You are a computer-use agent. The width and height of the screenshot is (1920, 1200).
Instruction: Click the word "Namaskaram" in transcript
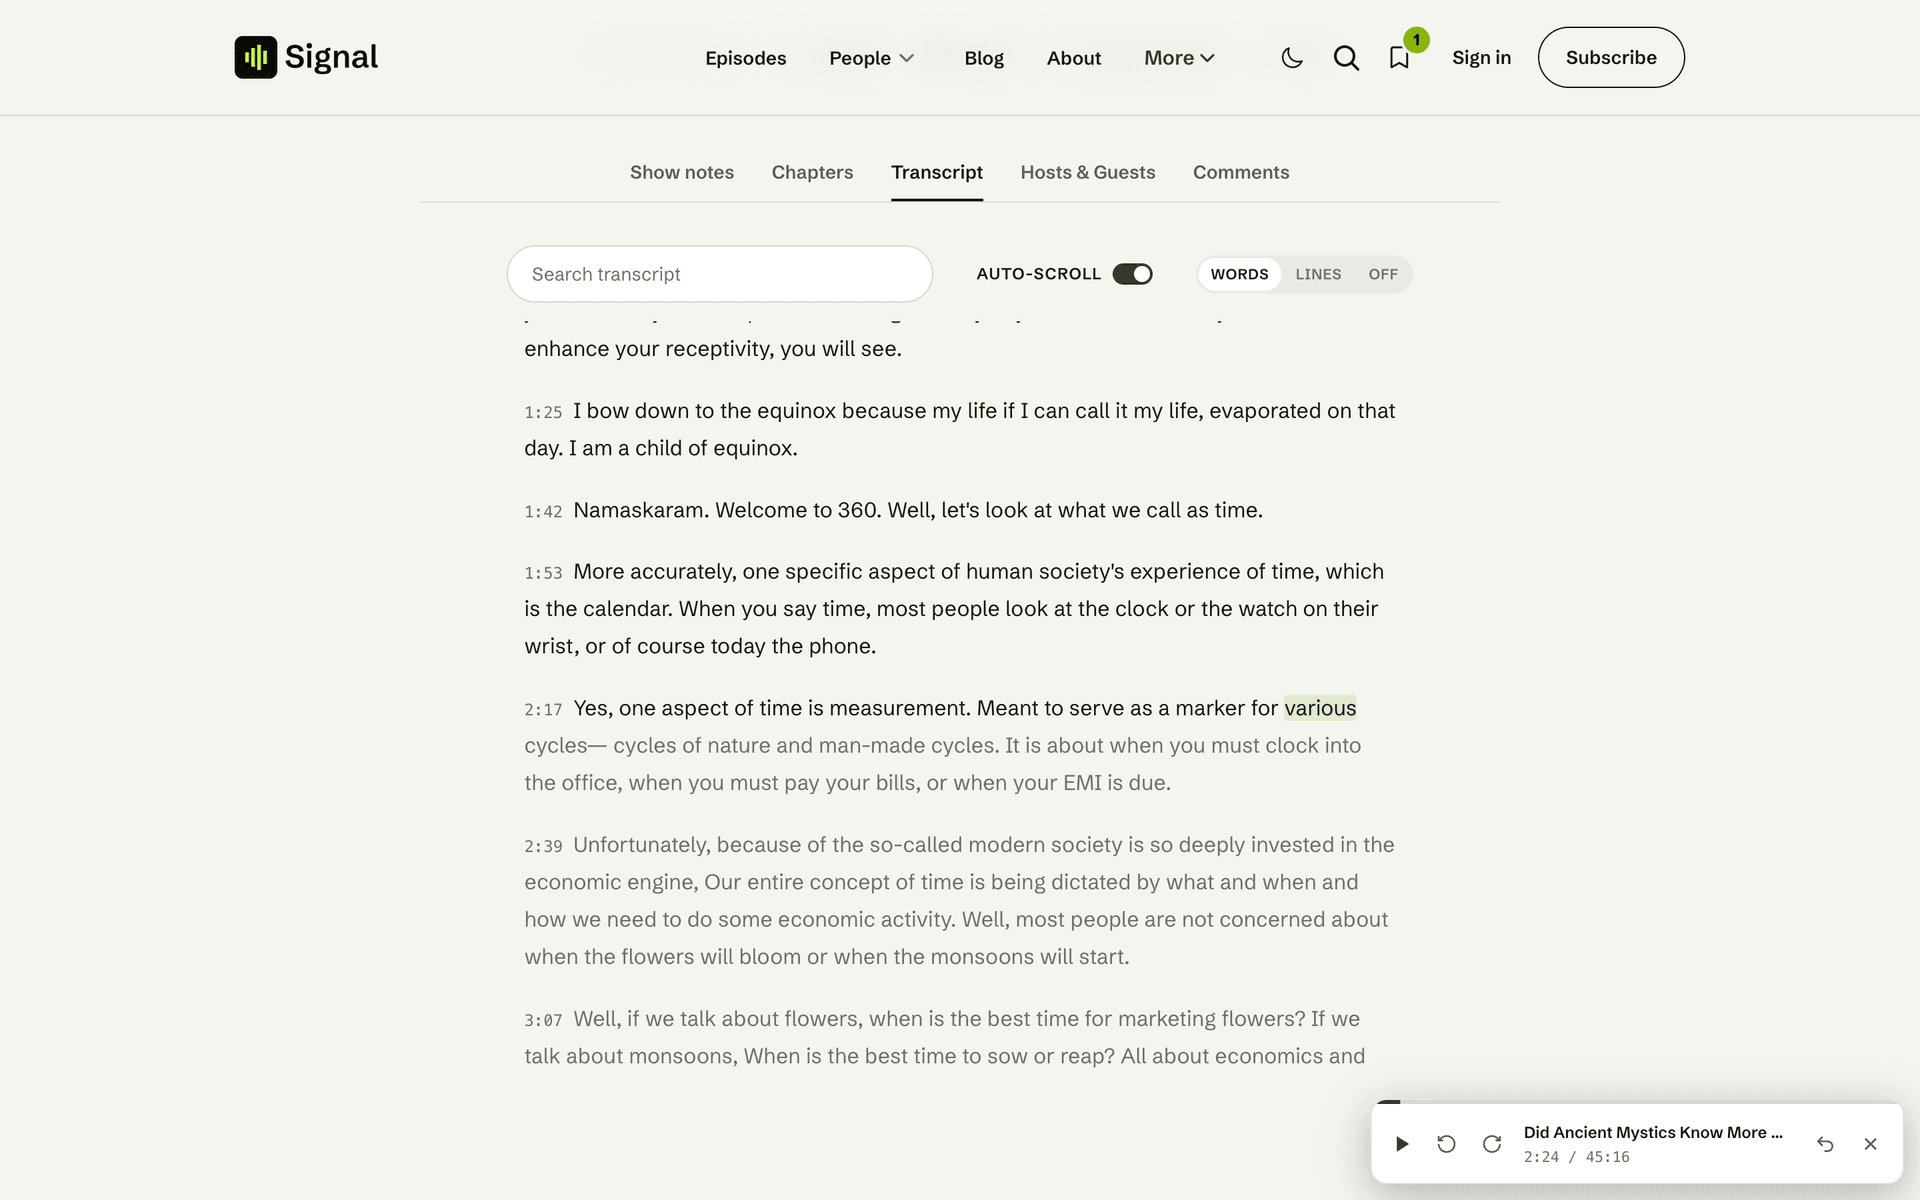click(x=641, y=510)
